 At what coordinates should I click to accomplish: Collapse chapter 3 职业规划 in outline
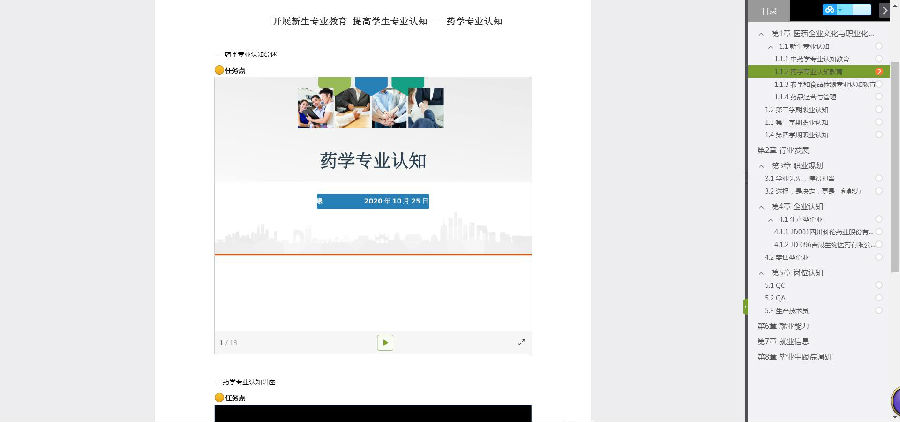coord(762,165)
